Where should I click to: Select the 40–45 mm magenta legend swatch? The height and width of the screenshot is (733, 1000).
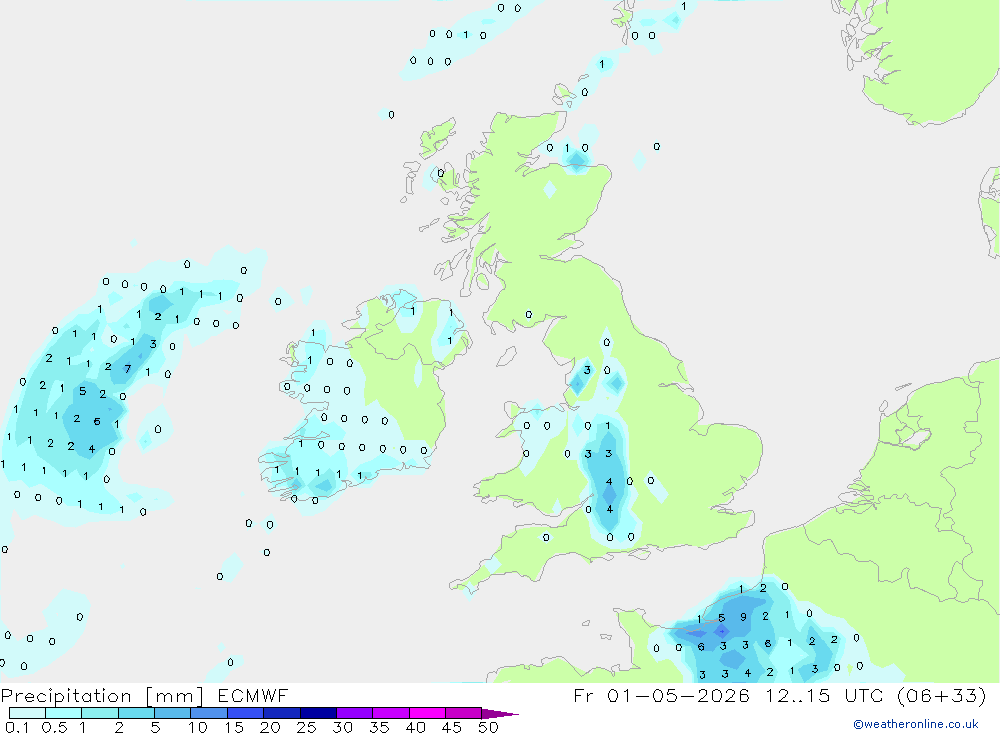tap(427, 713)
